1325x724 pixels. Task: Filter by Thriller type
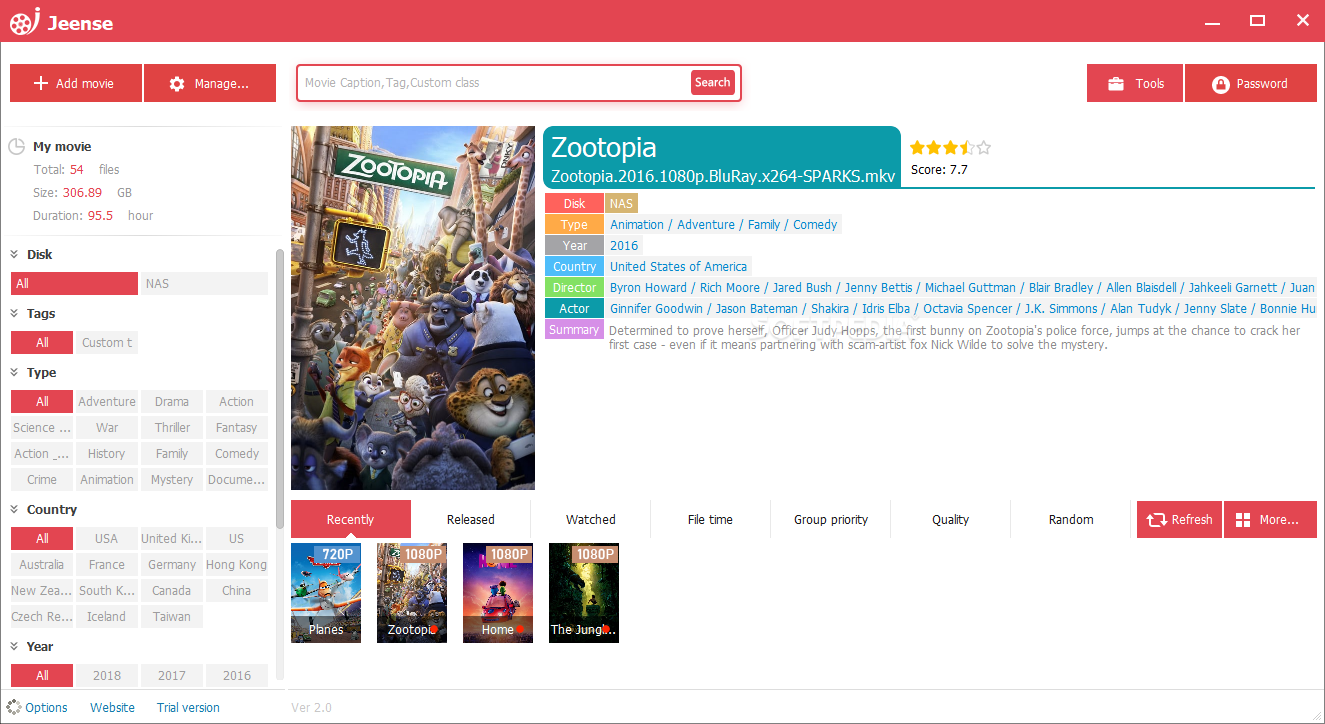point(172,428)
